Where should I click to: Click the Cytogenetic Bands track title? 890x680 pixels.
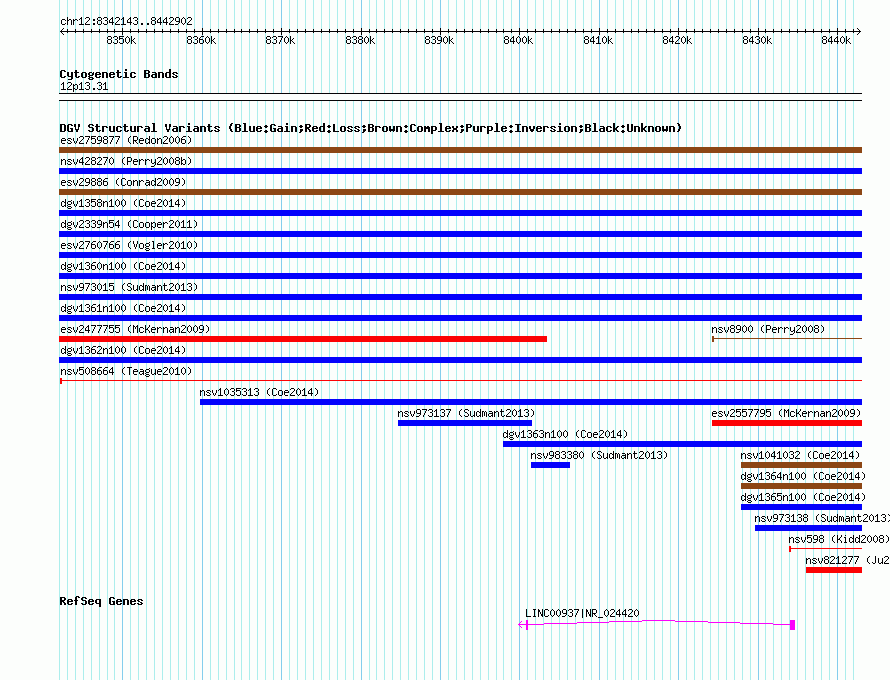coord(119,74)
